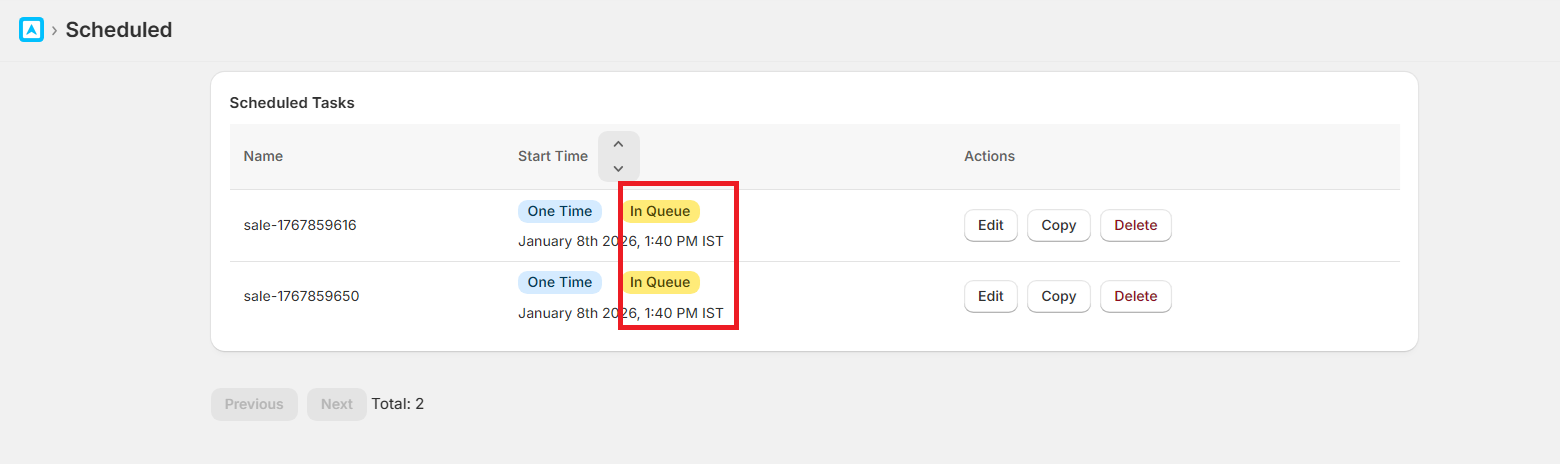Go to the Previous page

click(x=254, y=404)
